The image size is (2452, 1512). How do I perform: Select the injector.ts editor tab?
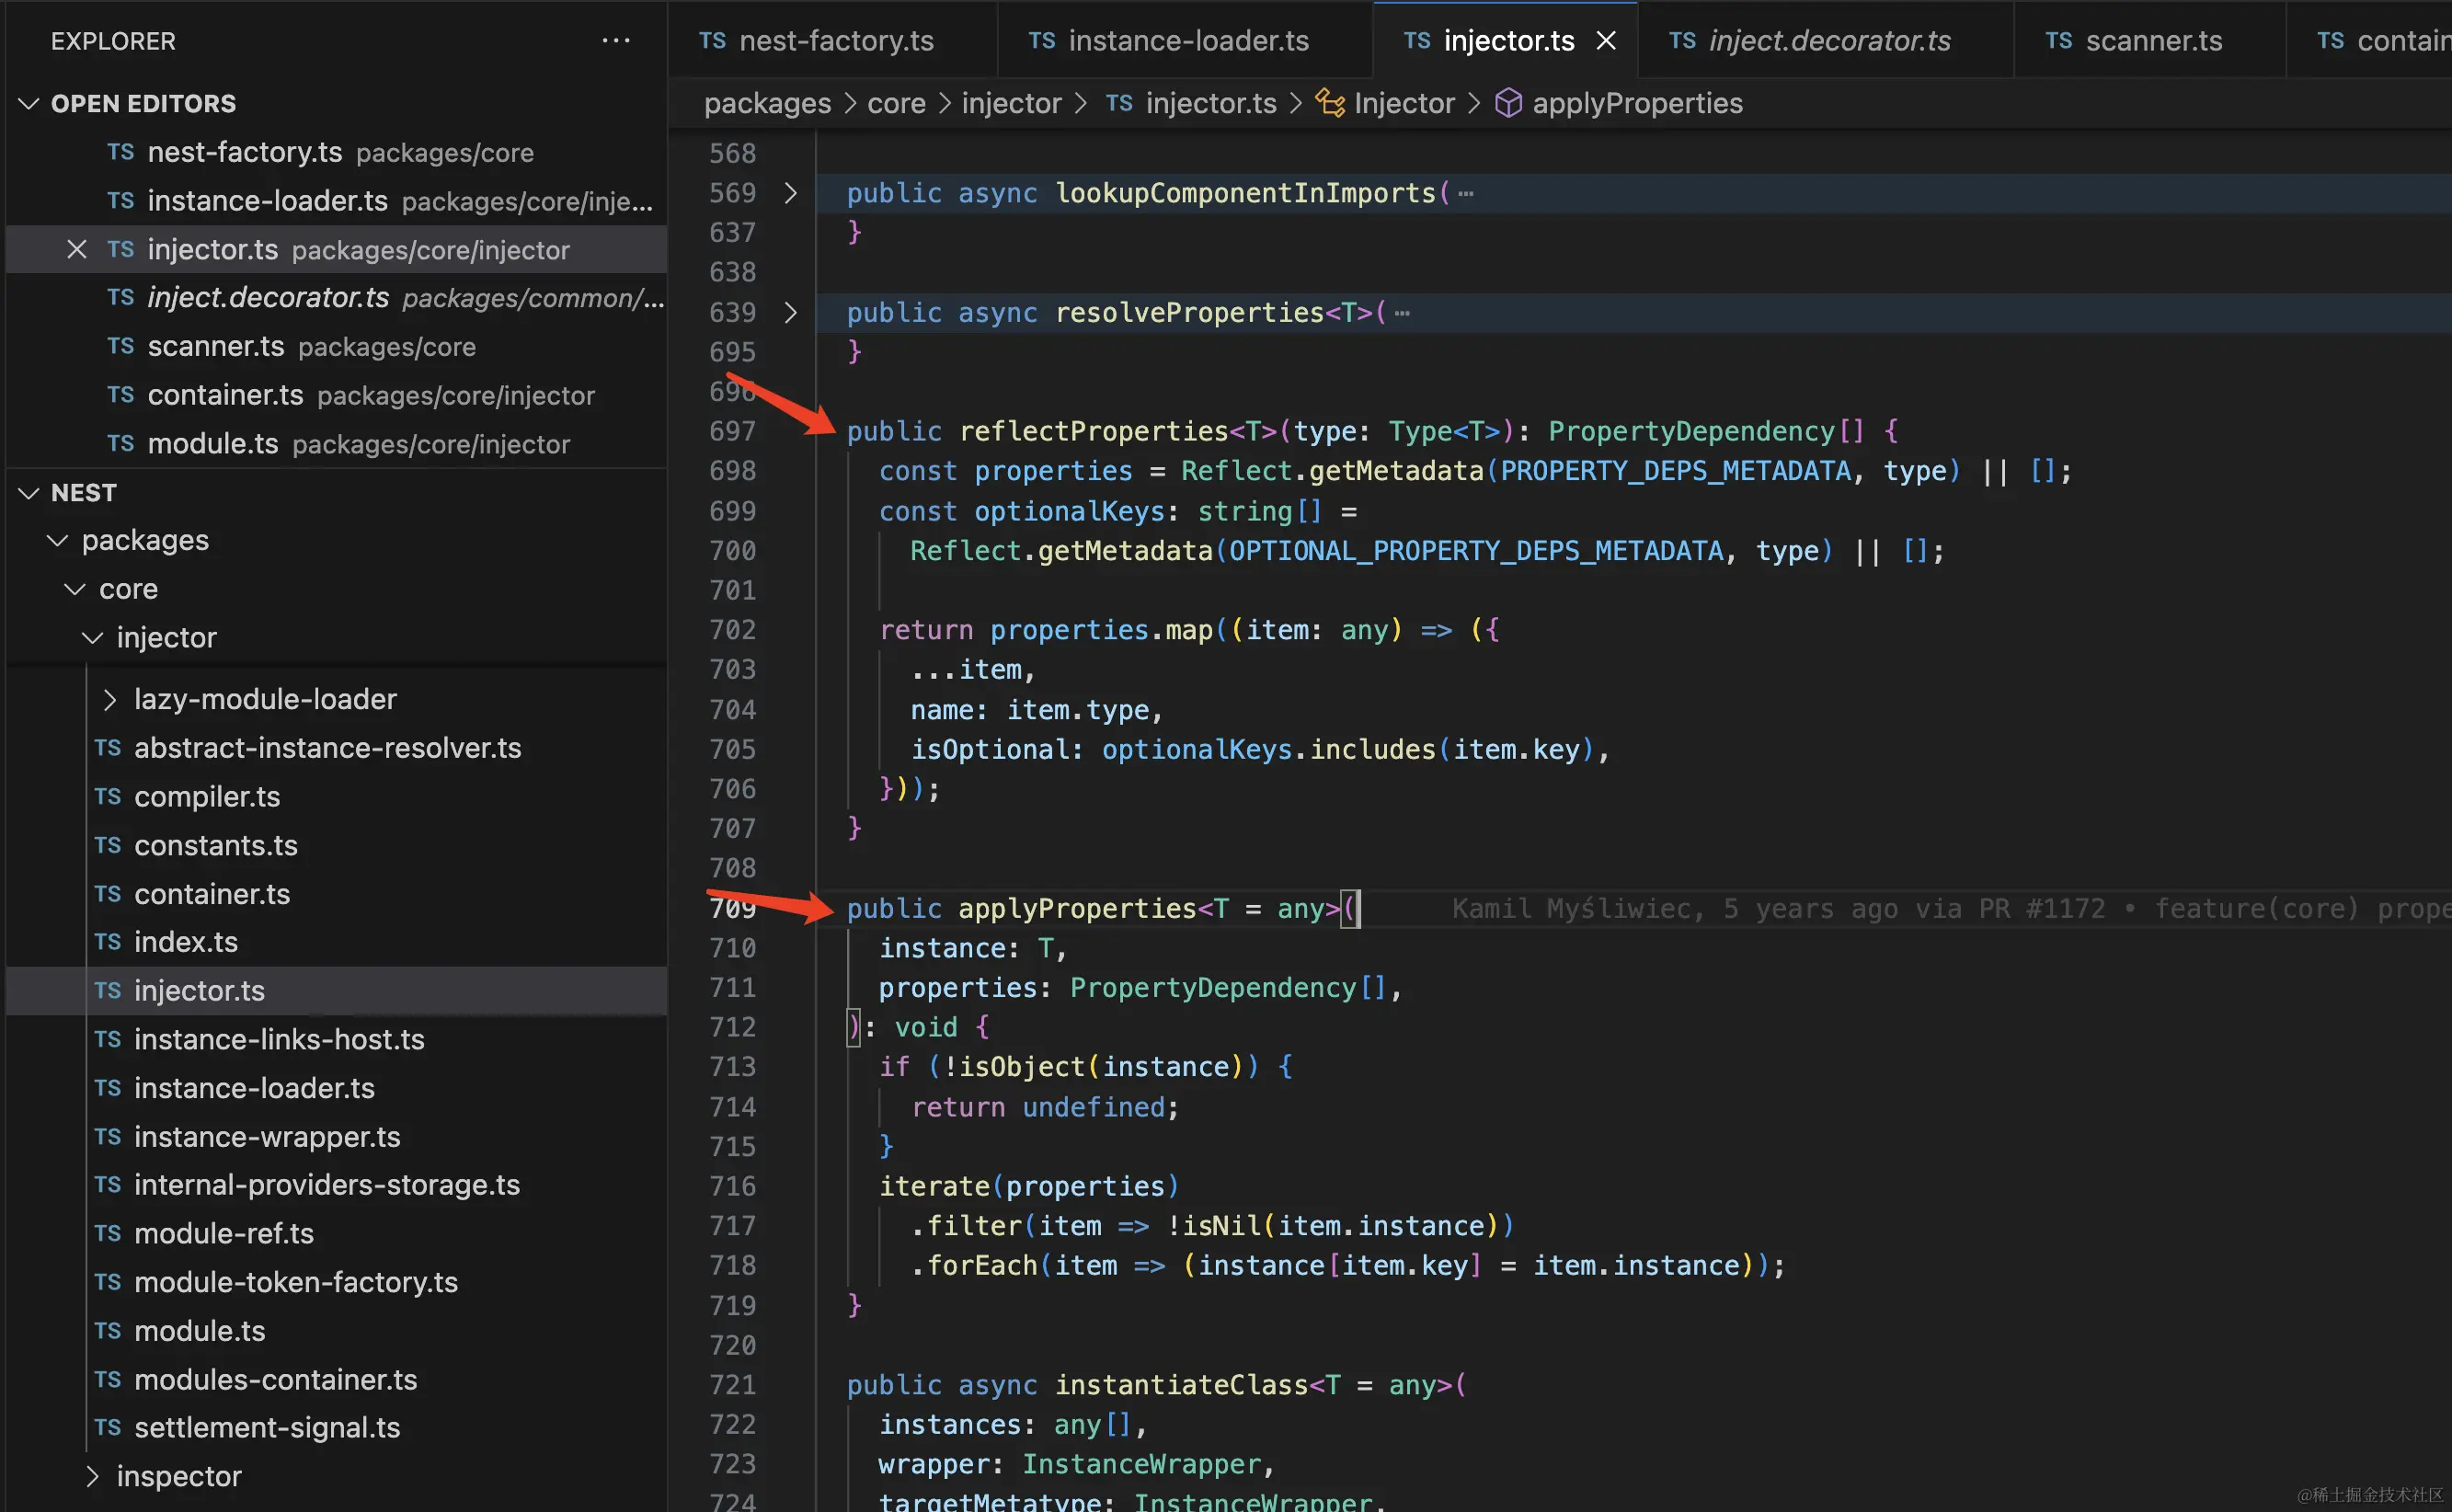1505,41
